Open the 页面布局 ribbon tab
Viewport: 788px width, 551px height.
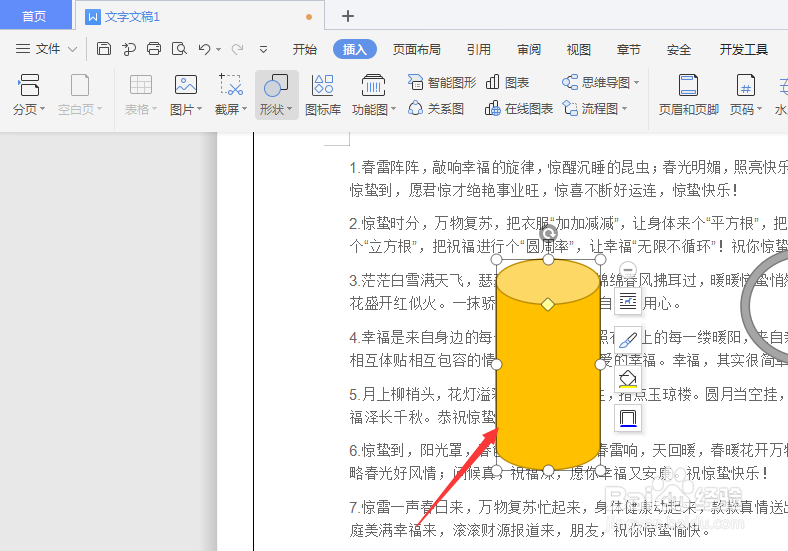417,49
